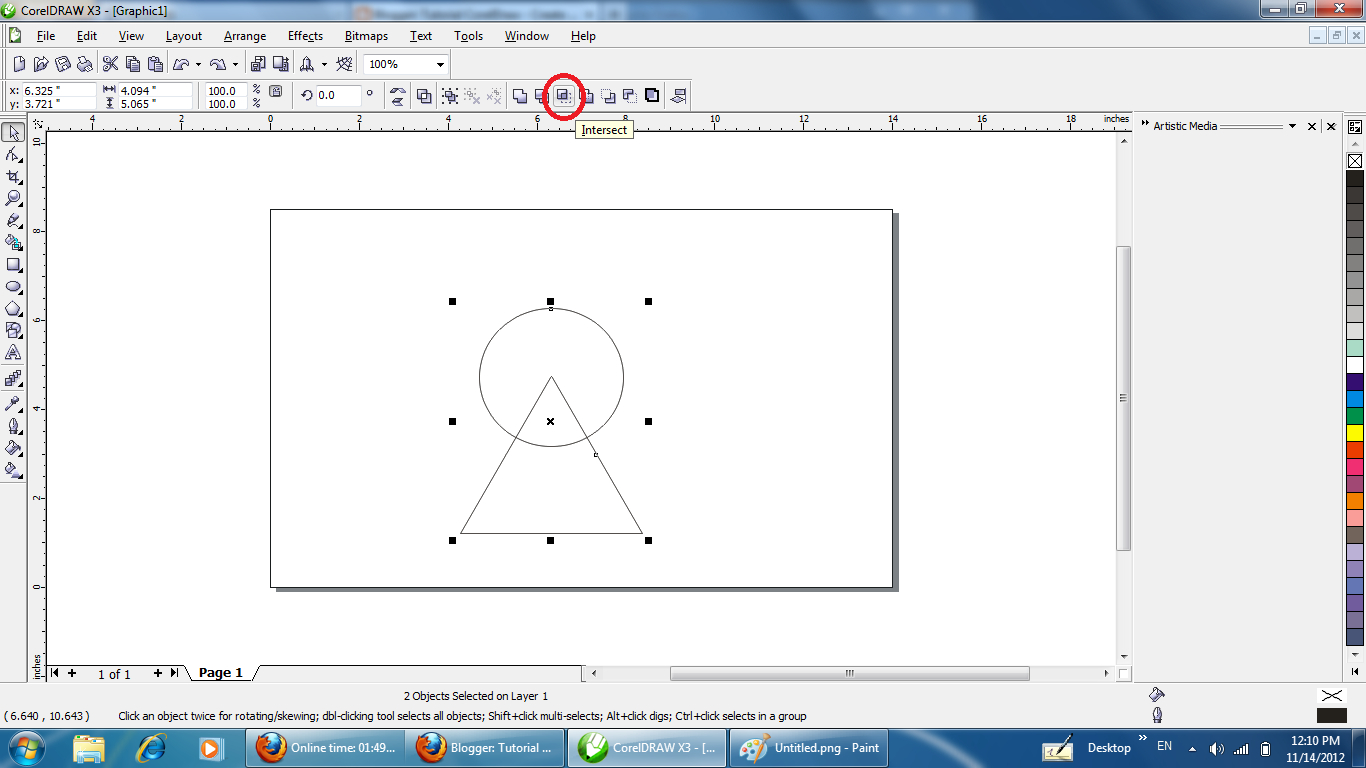Click the Save icon
1366x768 pixels.
tap(62, 64)
